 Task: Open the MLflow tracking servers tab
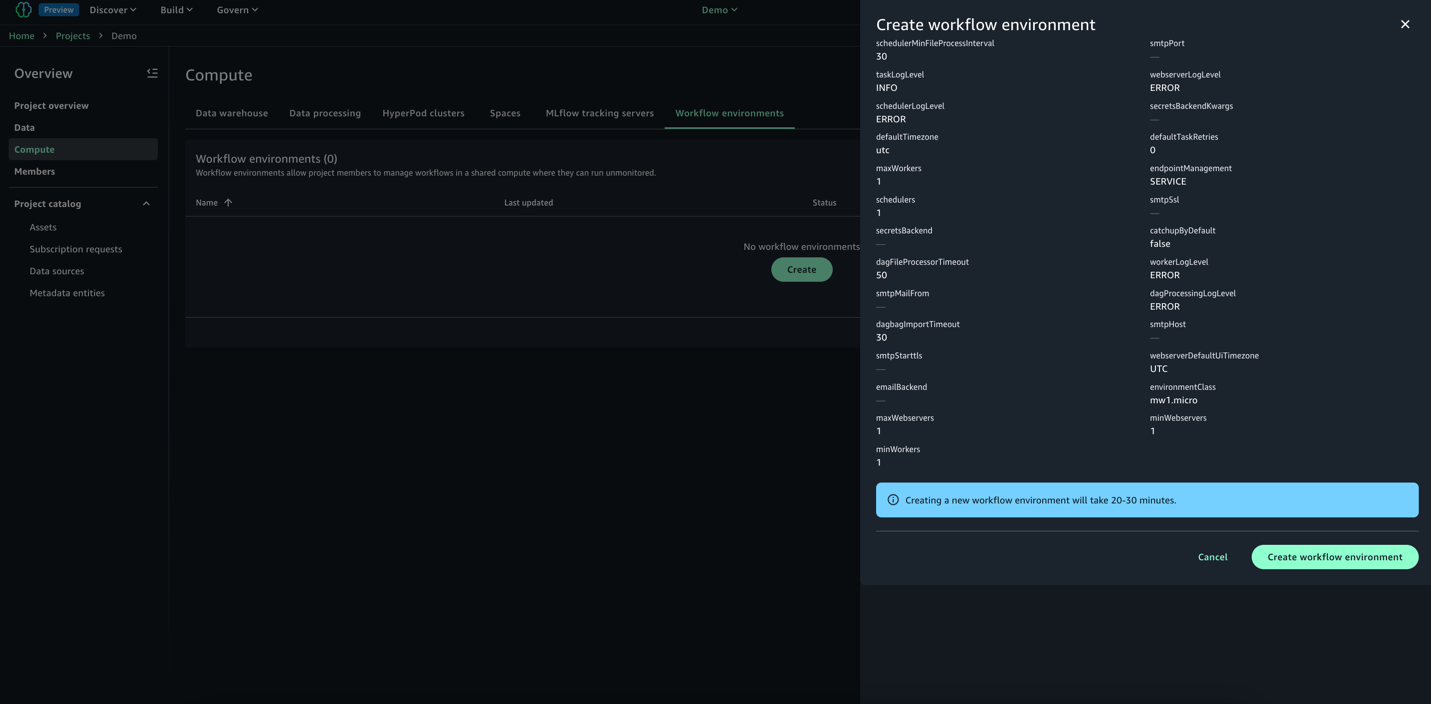click(599, 113)
